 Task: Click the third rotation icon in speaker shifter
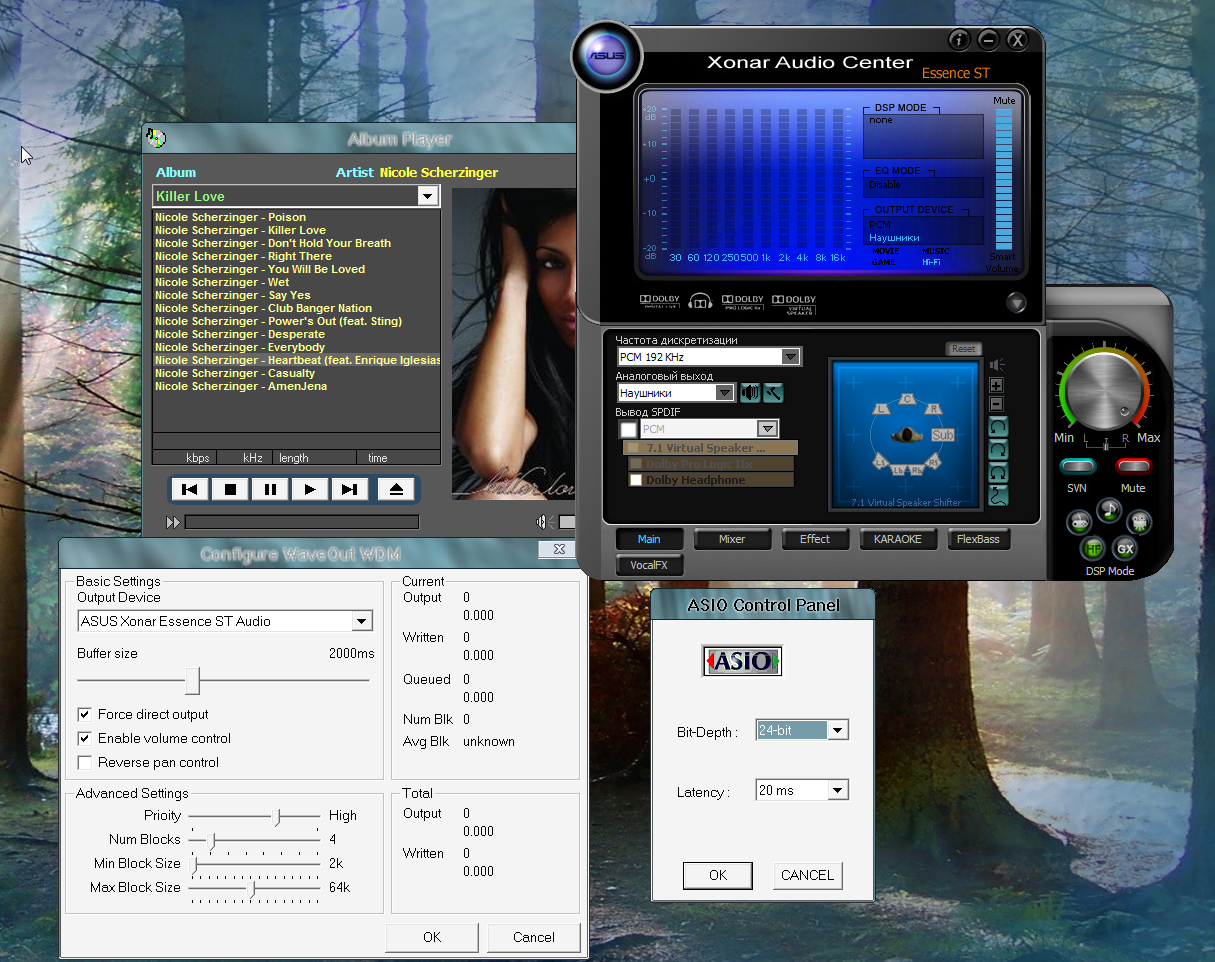(x=998, y=473)
